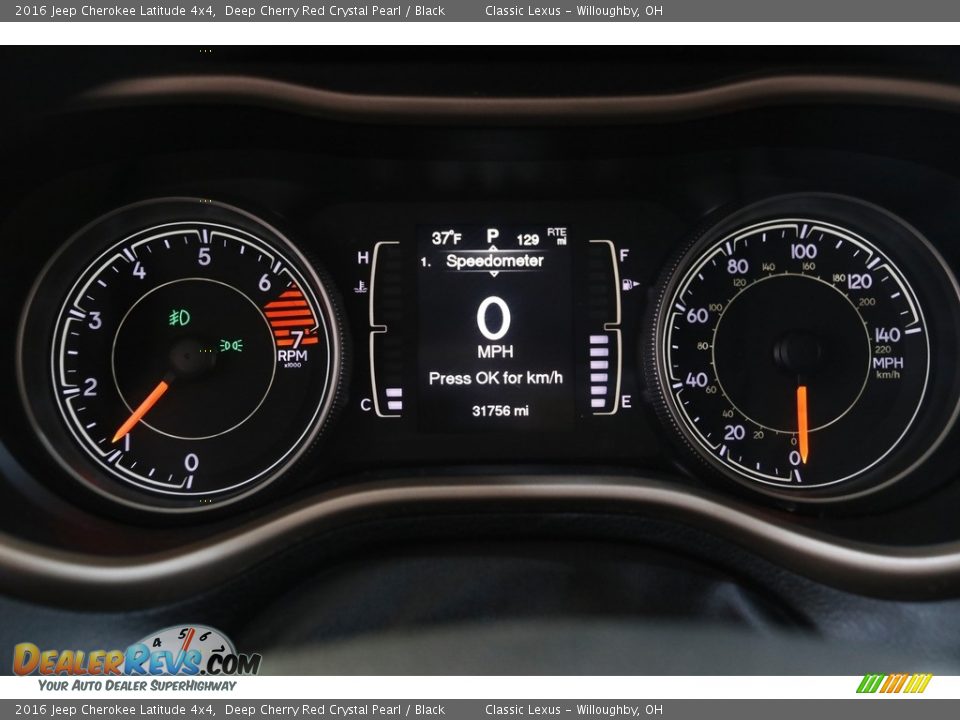This screenshot has height=720, width=960.
Task: Click the green-orange-yellow striped logo
Action: pos(894,683)
